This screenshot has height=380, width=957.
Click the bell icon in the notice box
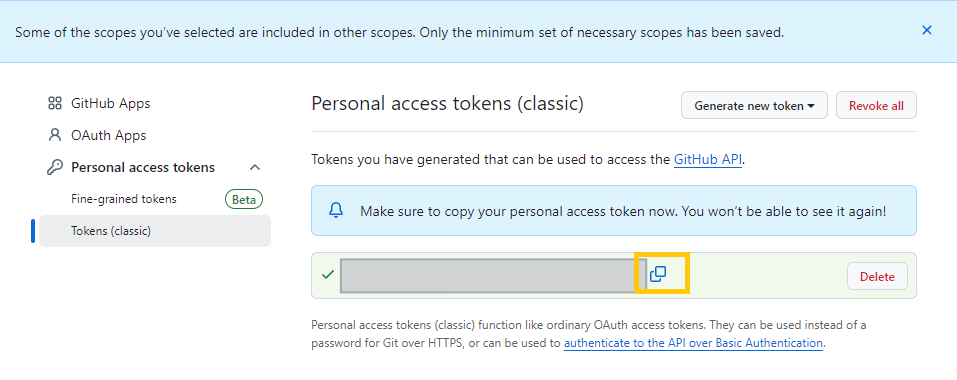tap(336, 211)
